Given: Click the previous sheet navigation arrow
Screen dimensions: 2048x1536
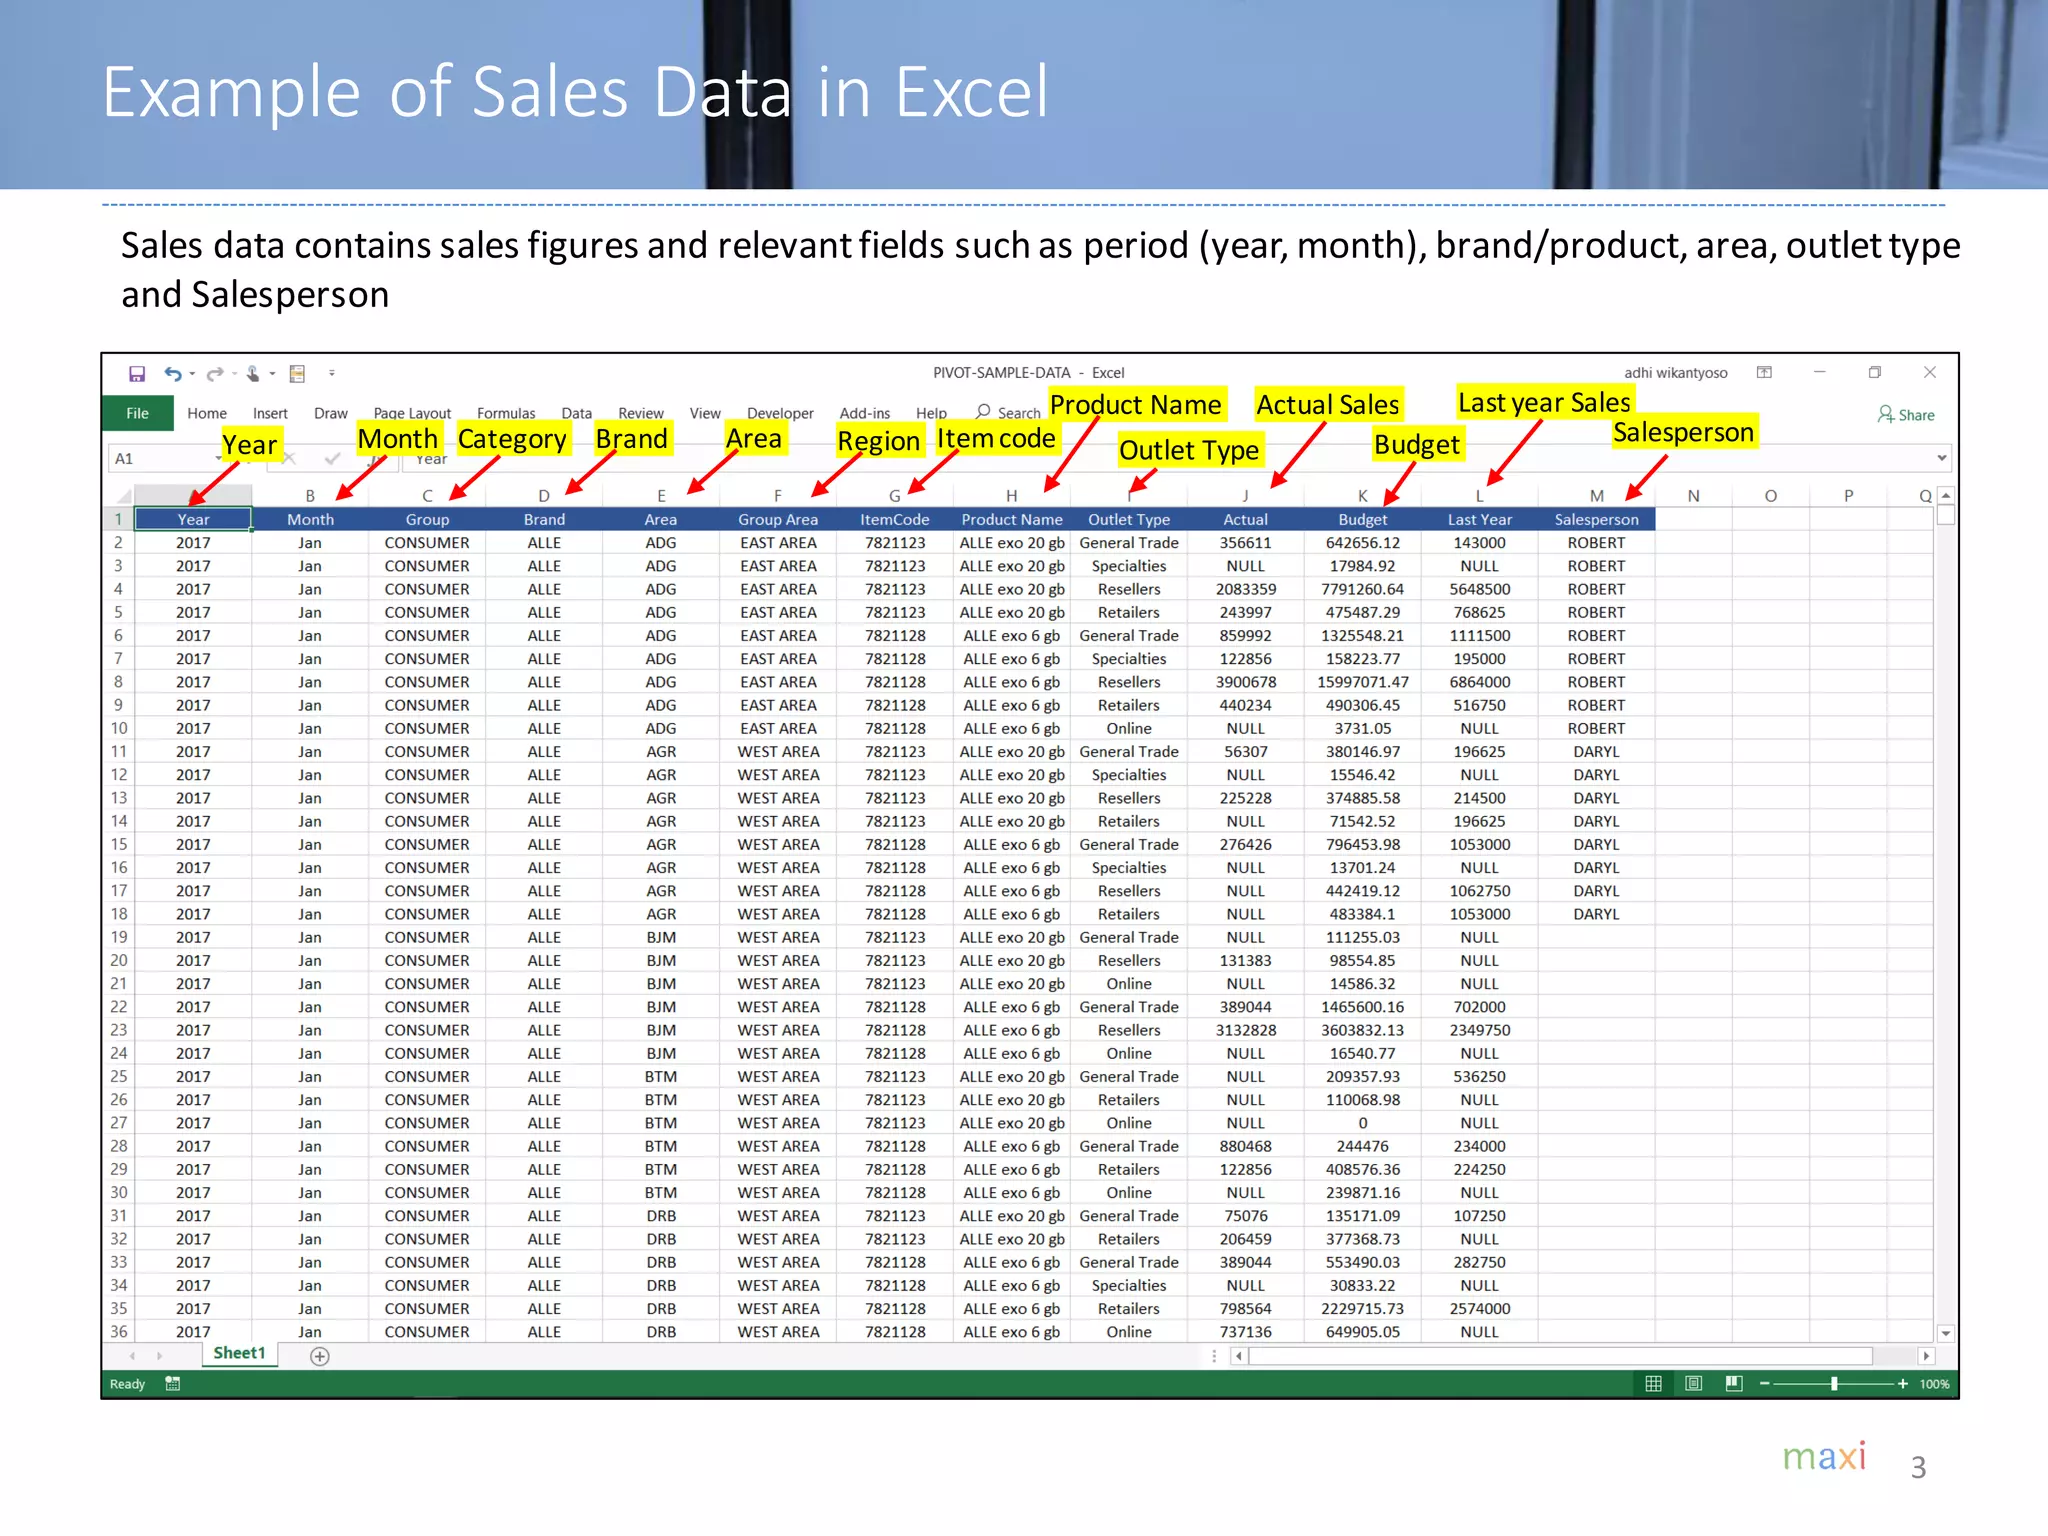Looking at the screenshot, I should pos(132,1356).
